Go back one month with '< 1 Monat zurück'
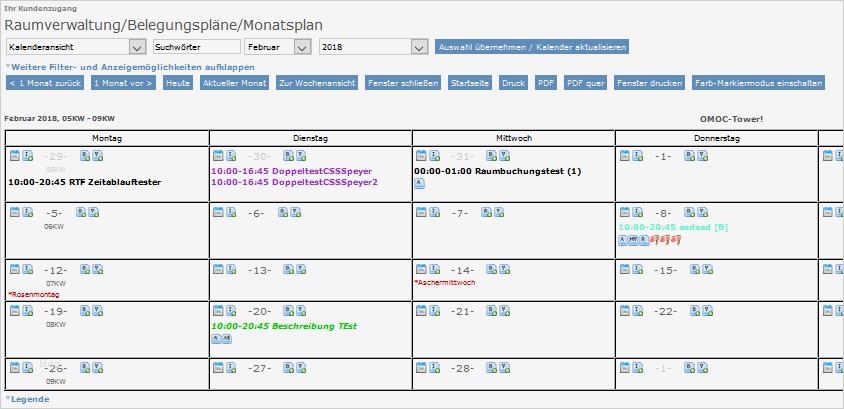This screenshot has width=844, height=409. [x=45, y=83]
